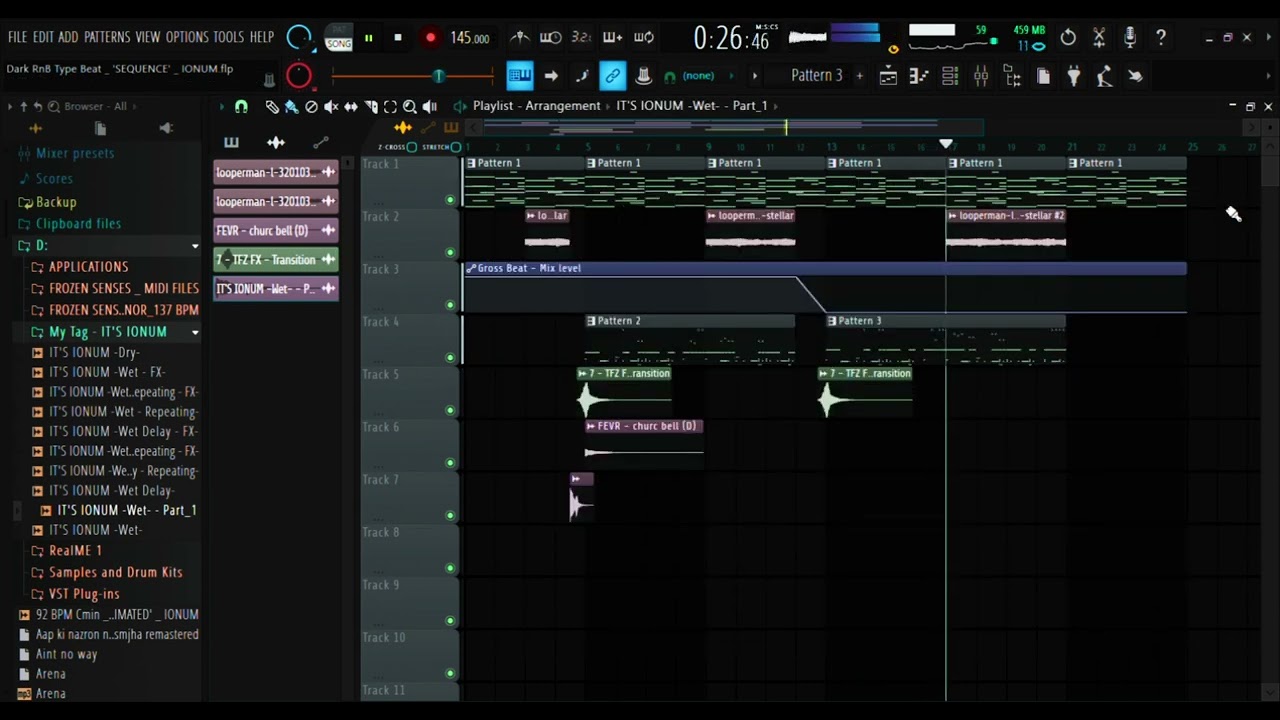The height and width of the screenshot is (720, 1280).
Task: Open the playlist view icon
Action: (x=888, y=76)
